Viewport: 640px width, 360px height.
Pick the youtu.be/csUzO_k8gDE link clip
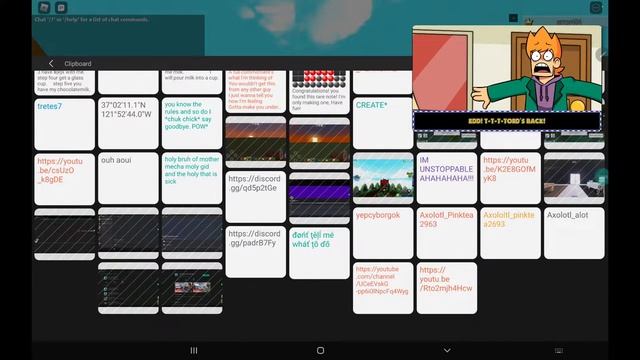click(x=64, y=179)
